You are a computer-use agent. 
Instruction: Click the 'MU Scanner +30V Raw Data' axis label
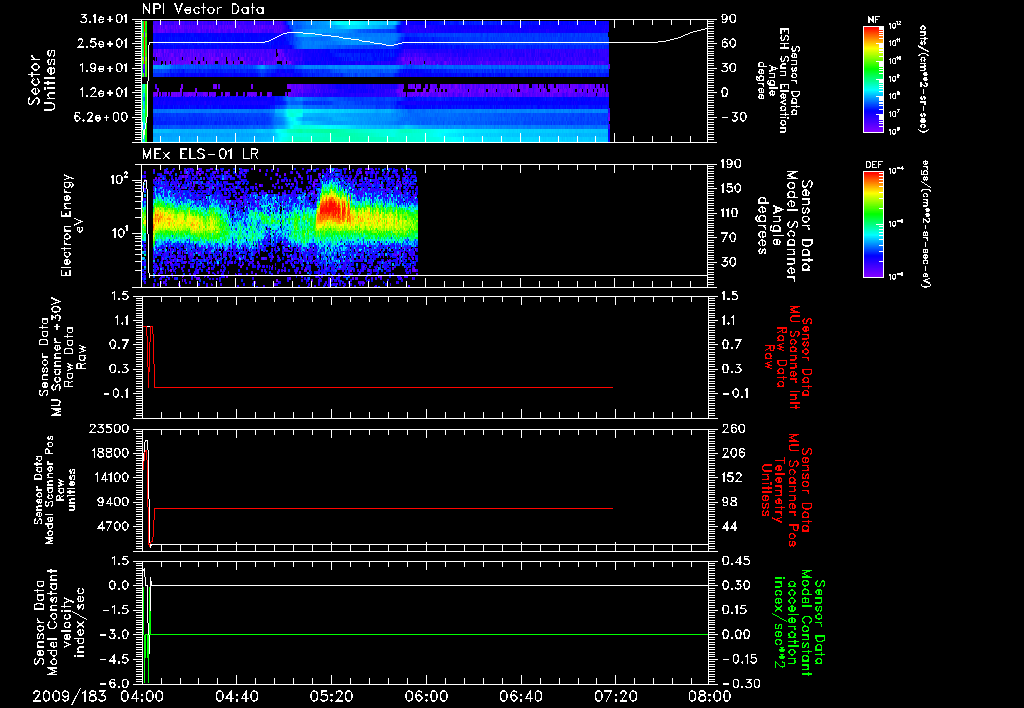tap(63, 357)
